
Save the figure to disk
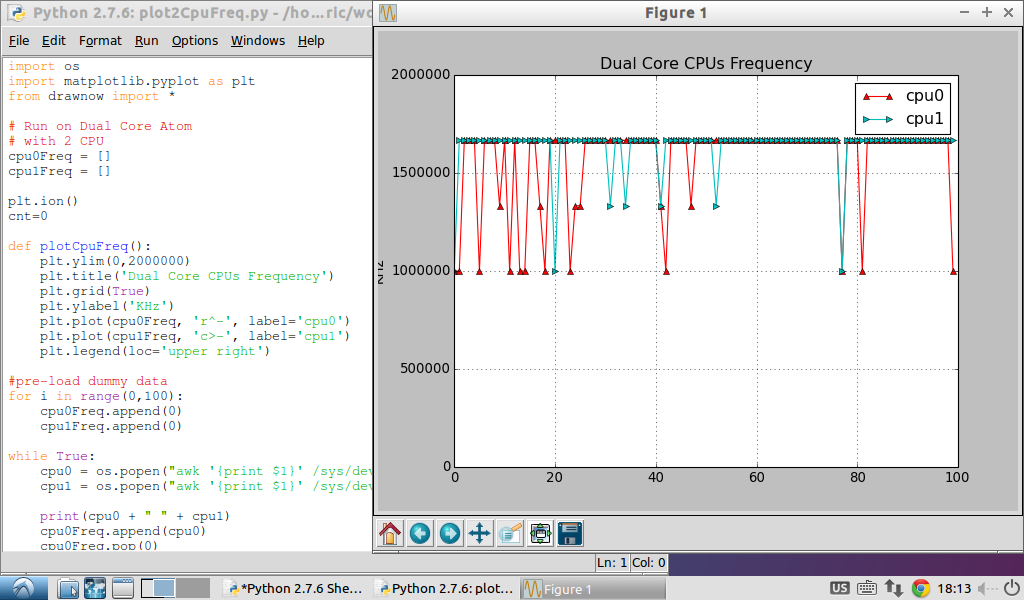569,533
